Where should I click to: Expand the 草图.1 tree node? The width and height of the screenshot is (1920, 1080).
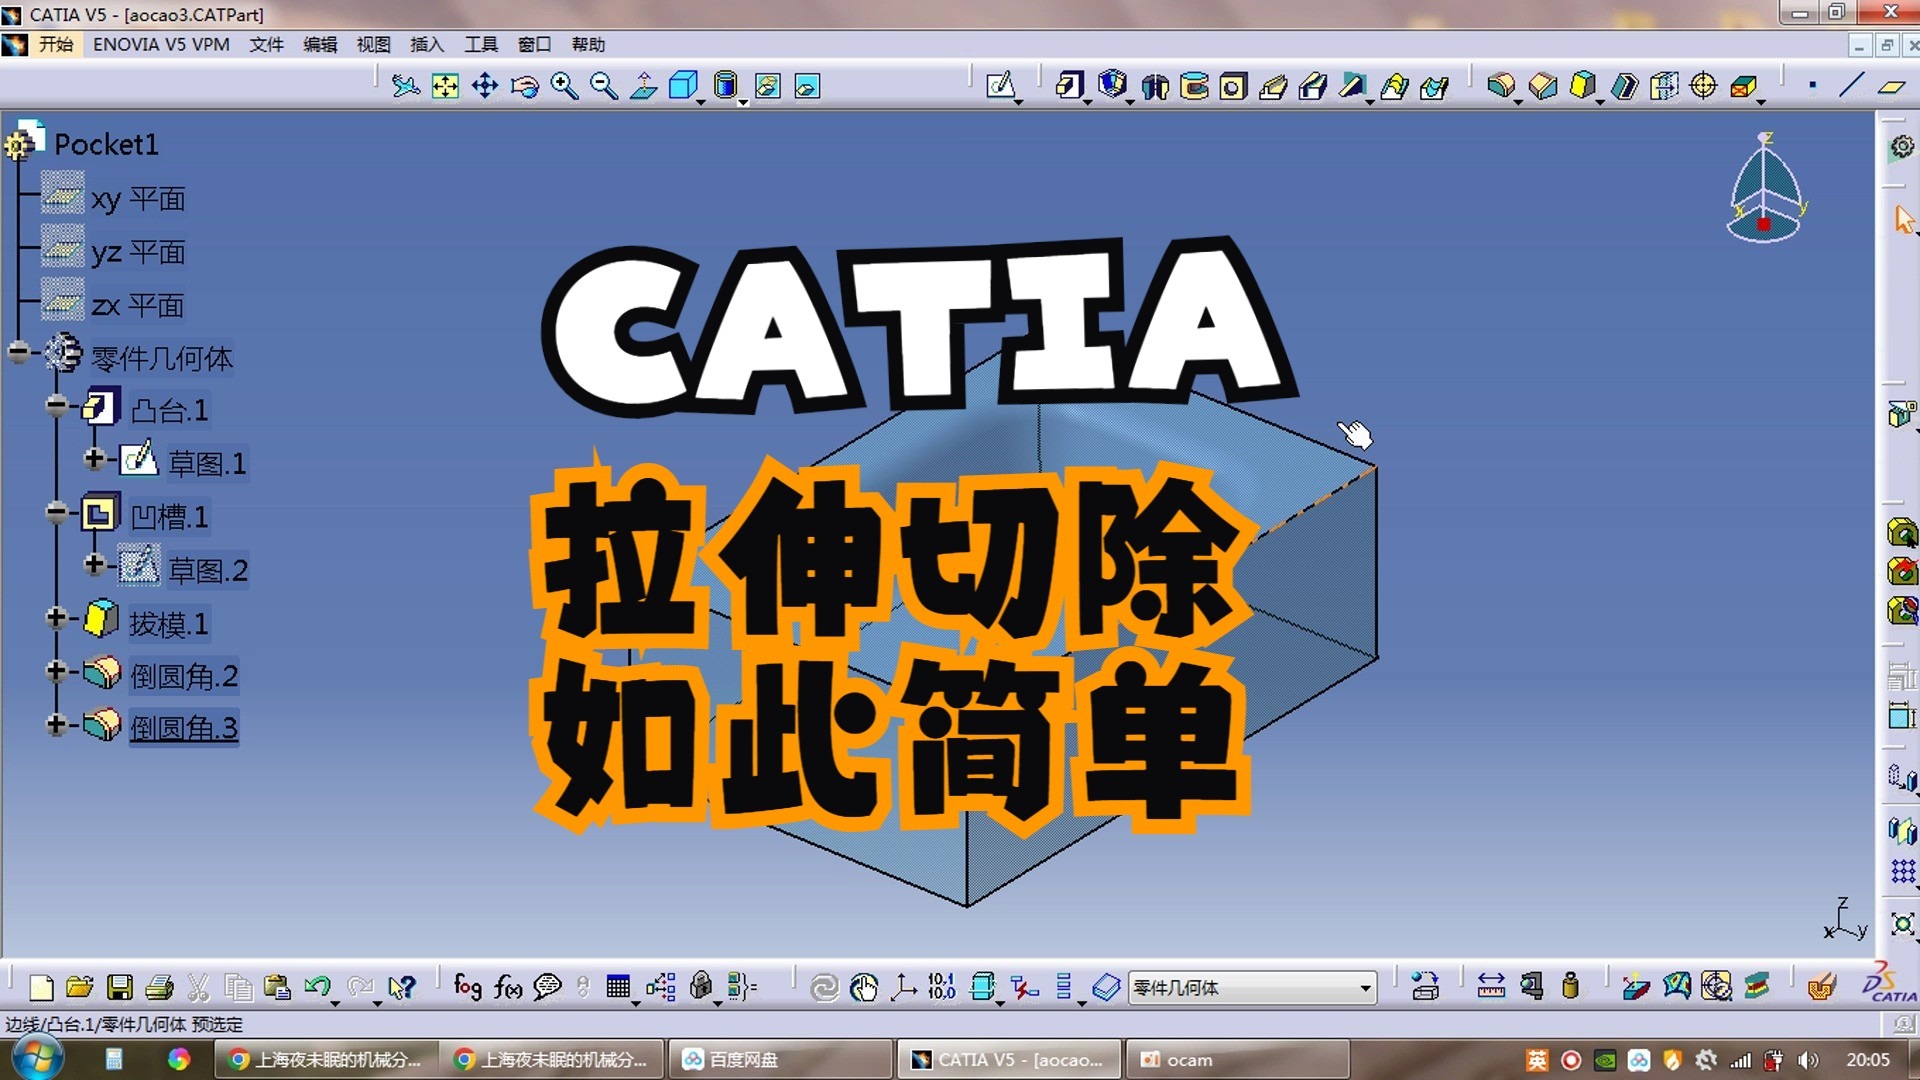[95, 459]
